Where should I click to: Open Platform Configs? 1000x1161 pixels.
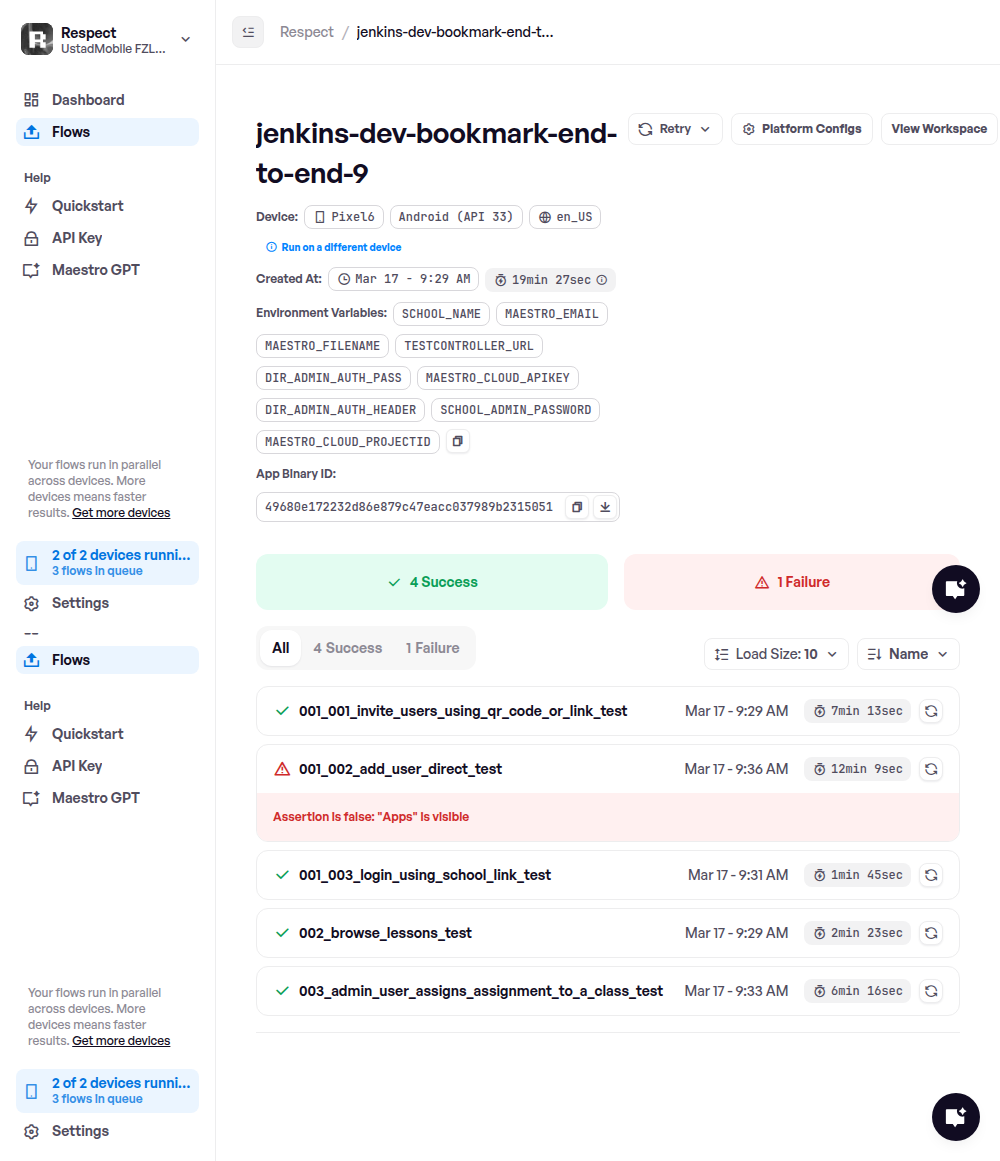point(801,129)
